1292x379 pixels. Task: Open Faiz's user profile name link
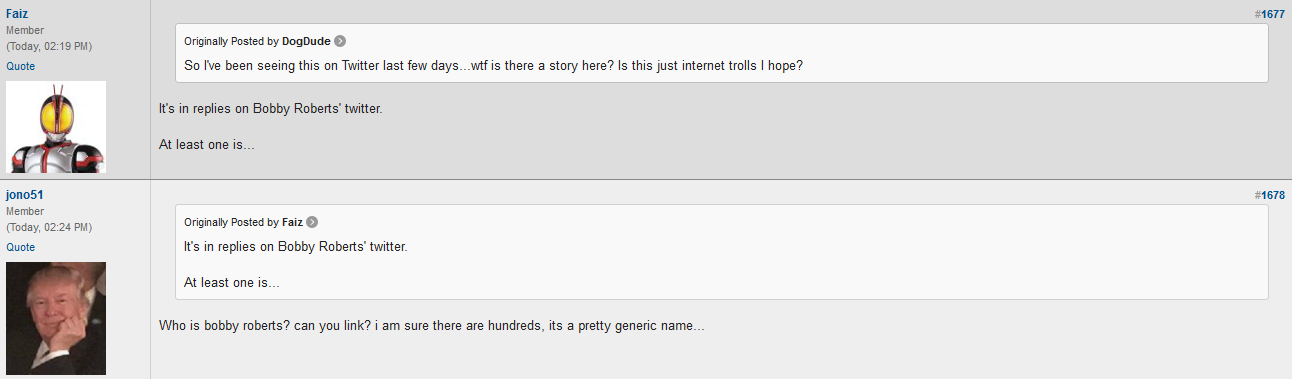(x=17, y=13)
